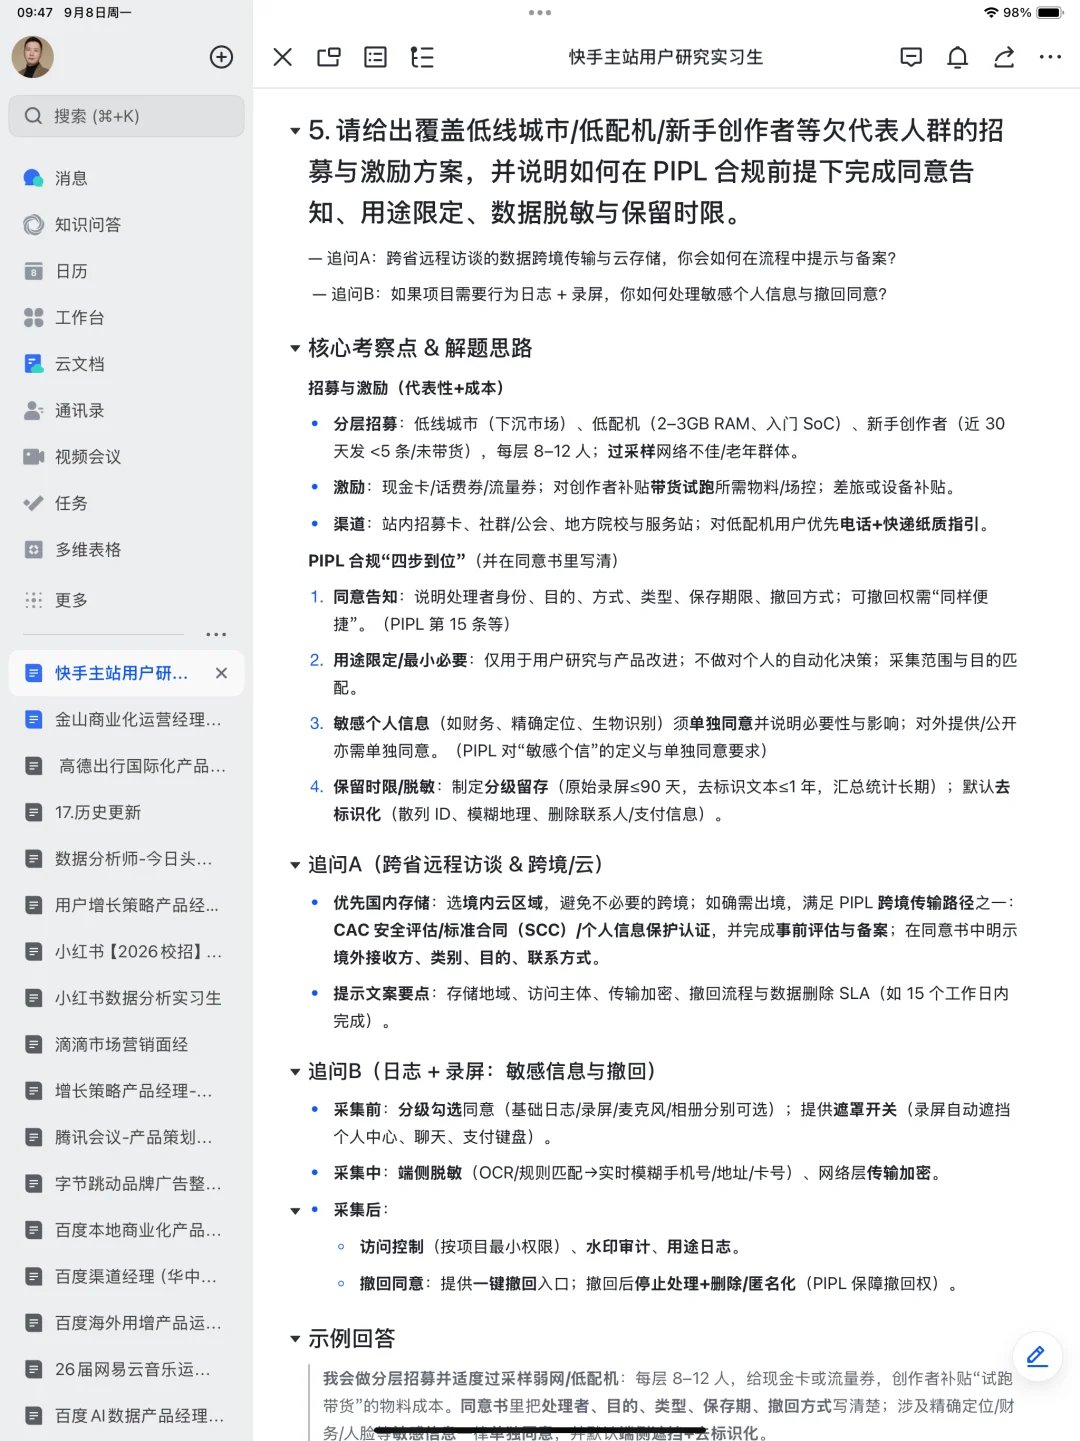
Task: Open 消息 messages section
Action: tap(126, 178)
